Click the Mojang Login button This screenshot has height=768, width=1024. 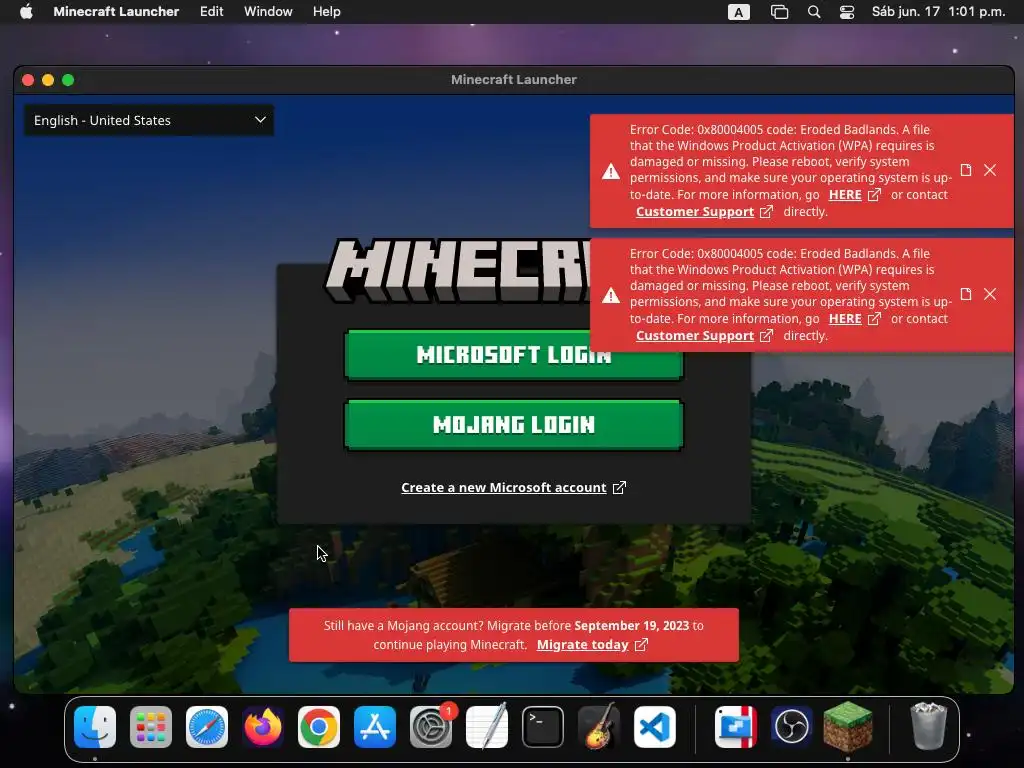513,424
